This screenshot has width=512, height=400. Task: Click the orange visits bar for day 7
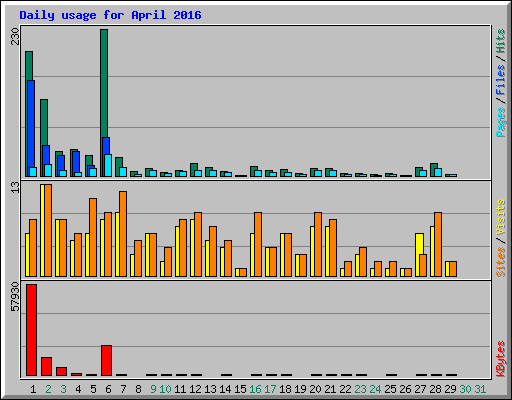click(x=123, y=234)
